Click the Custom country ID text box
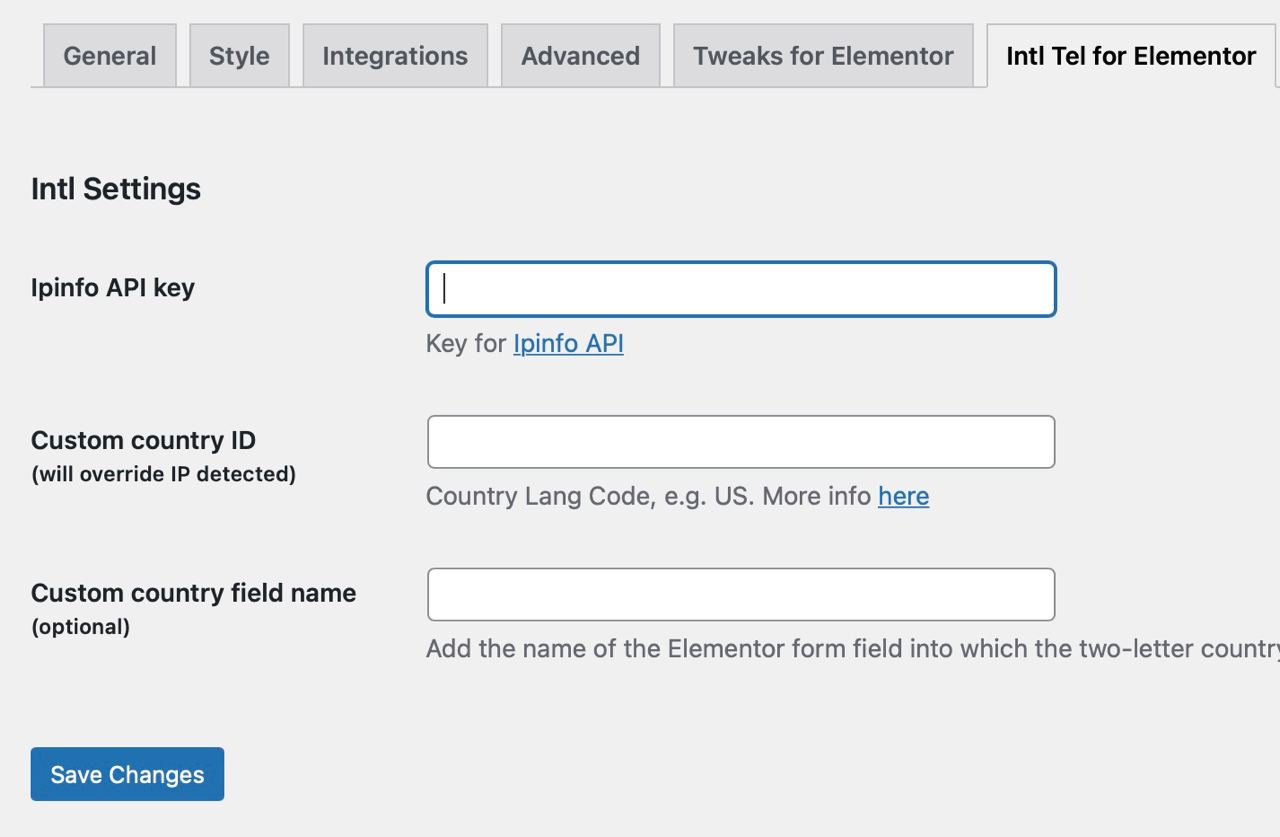 click(x=741, y=442)
